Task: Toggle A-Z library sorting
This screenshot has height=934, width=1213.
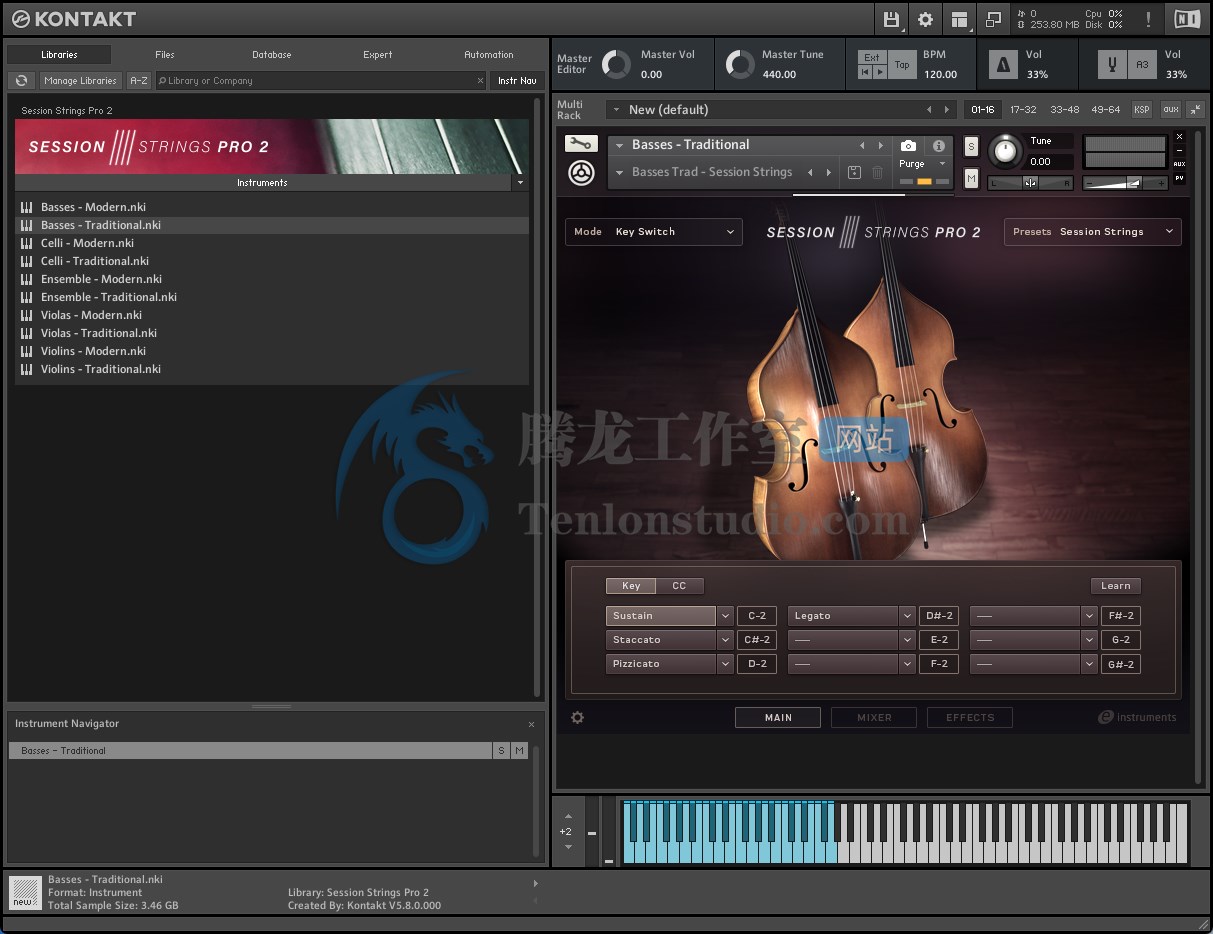Action: pos(139,80)
